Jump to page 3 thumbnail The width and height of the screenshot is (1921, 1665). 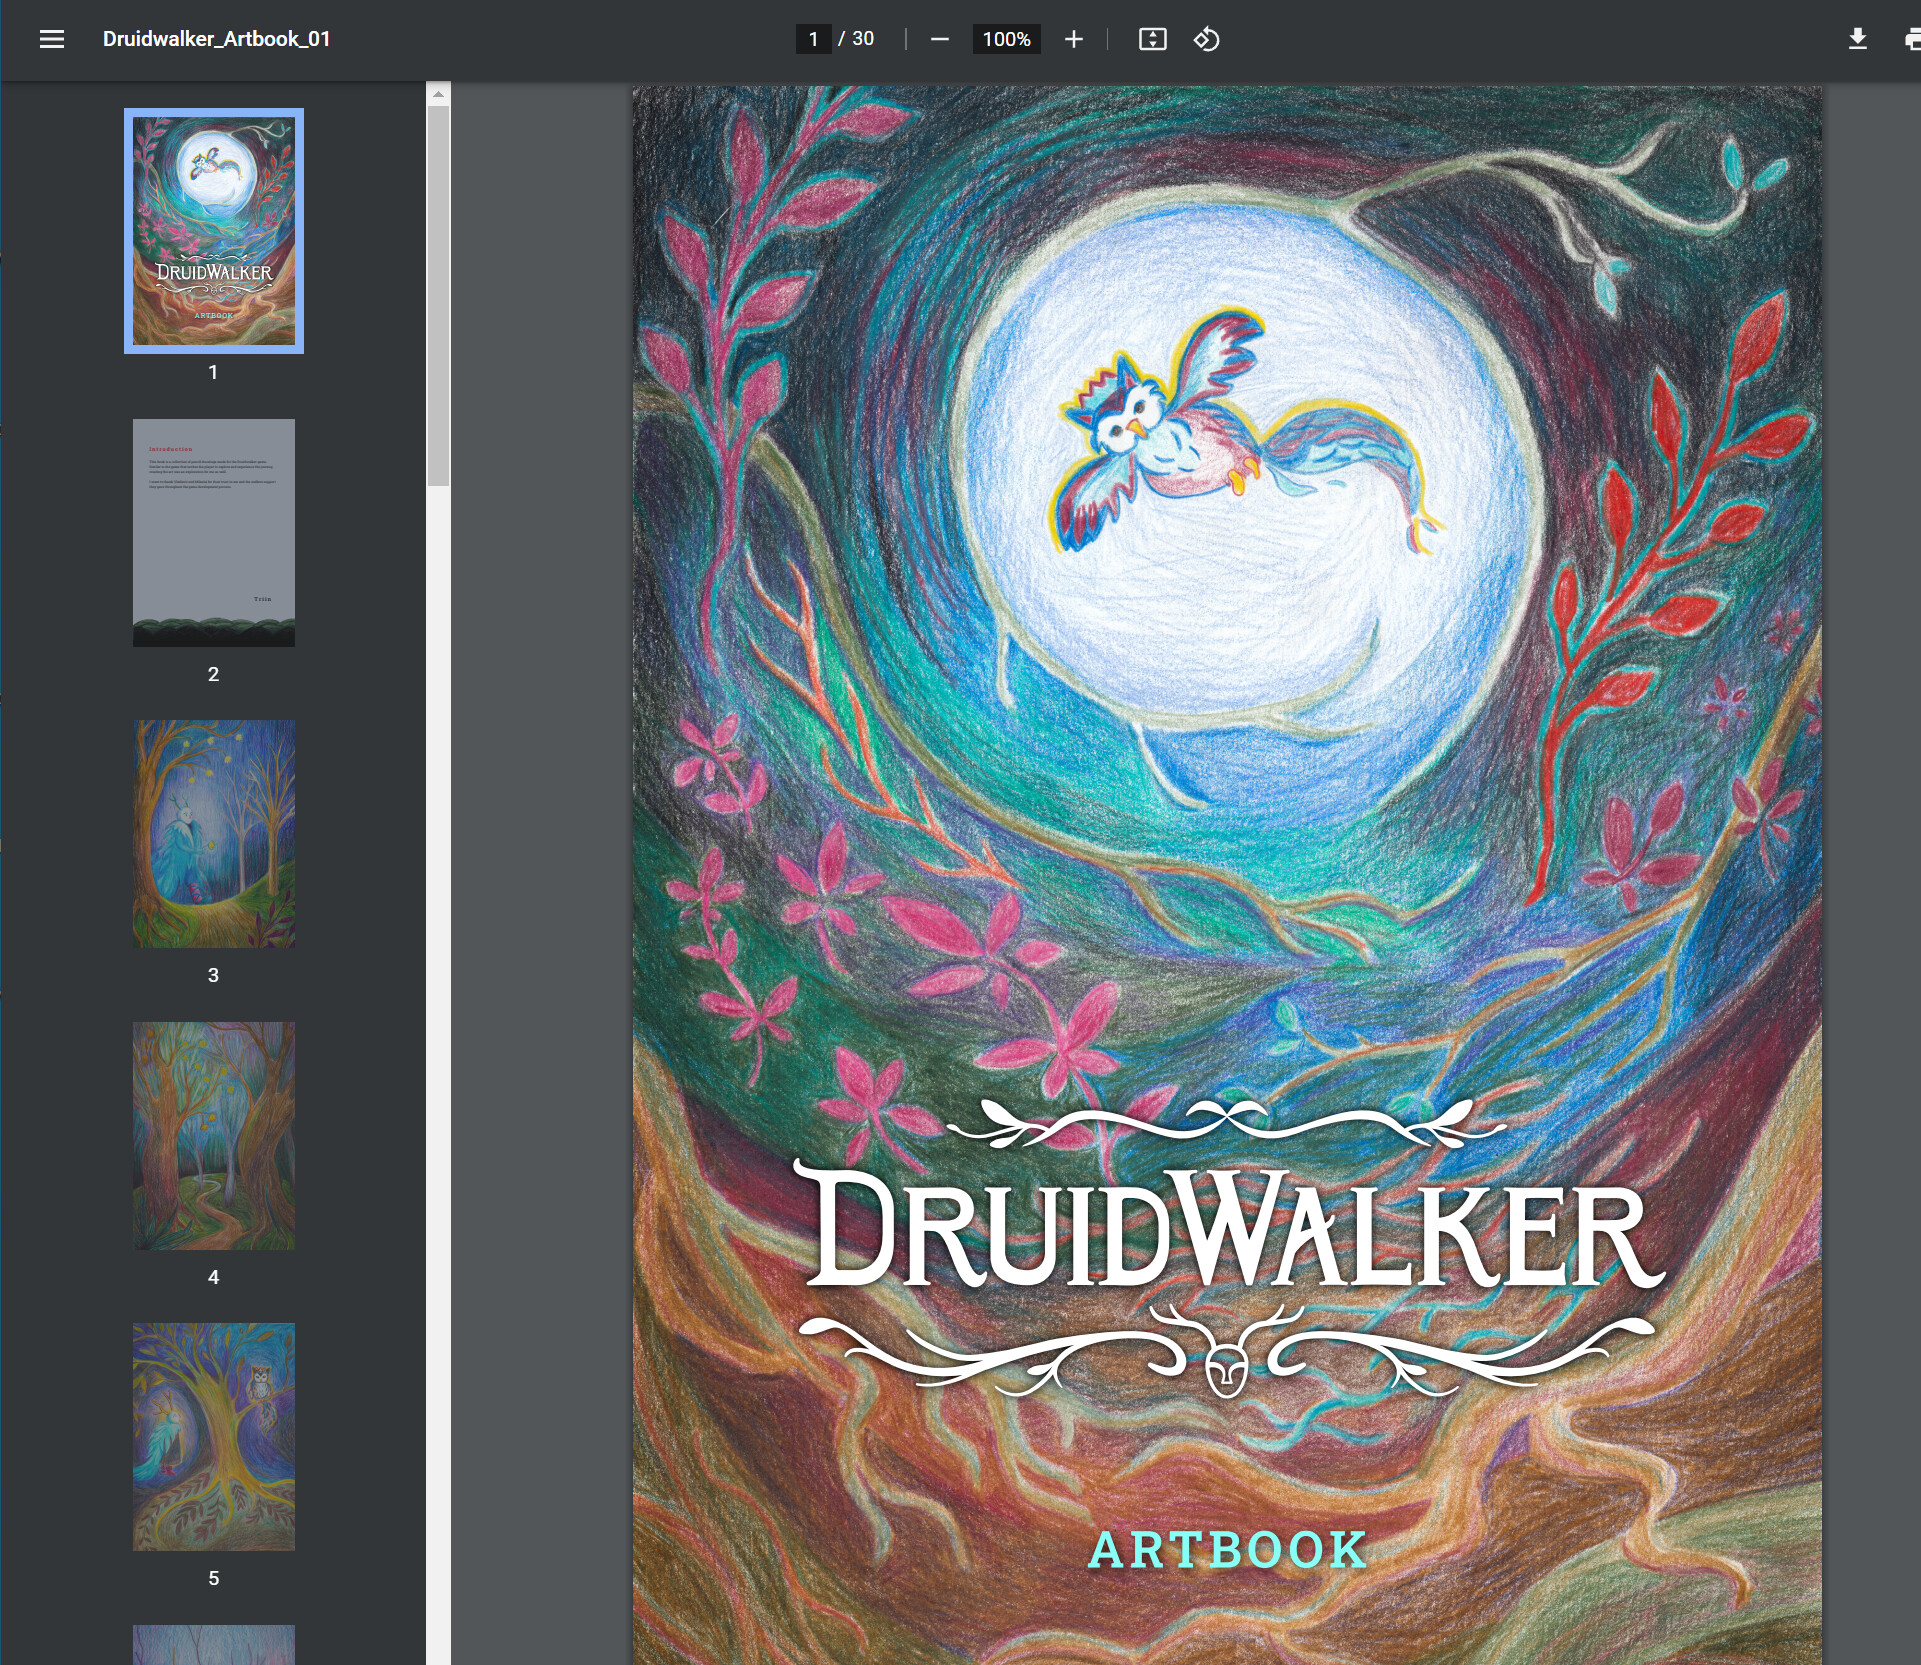tap(213, 833)
